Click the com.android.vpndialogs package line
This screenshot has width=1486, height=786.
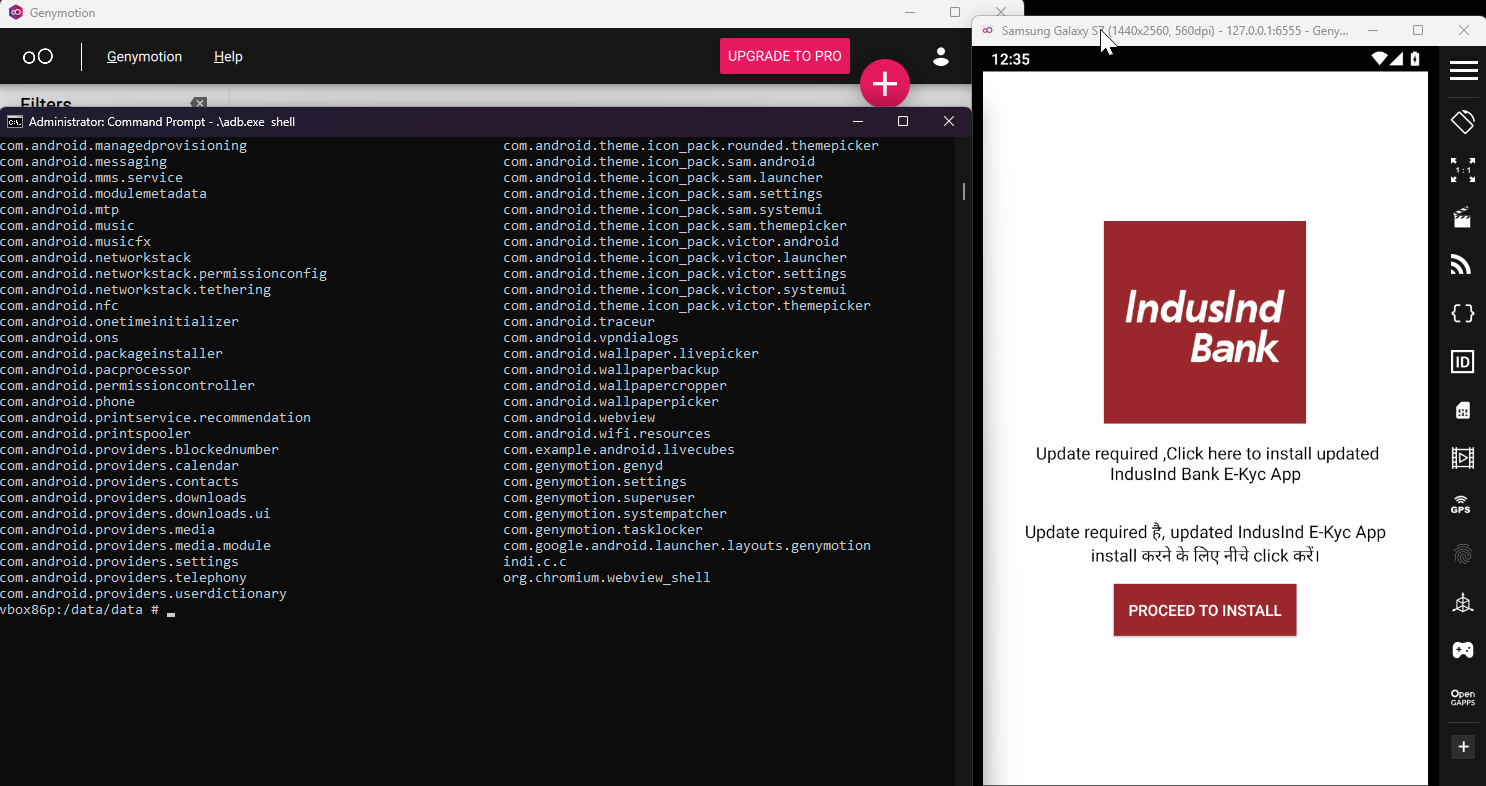pos(591,338)
